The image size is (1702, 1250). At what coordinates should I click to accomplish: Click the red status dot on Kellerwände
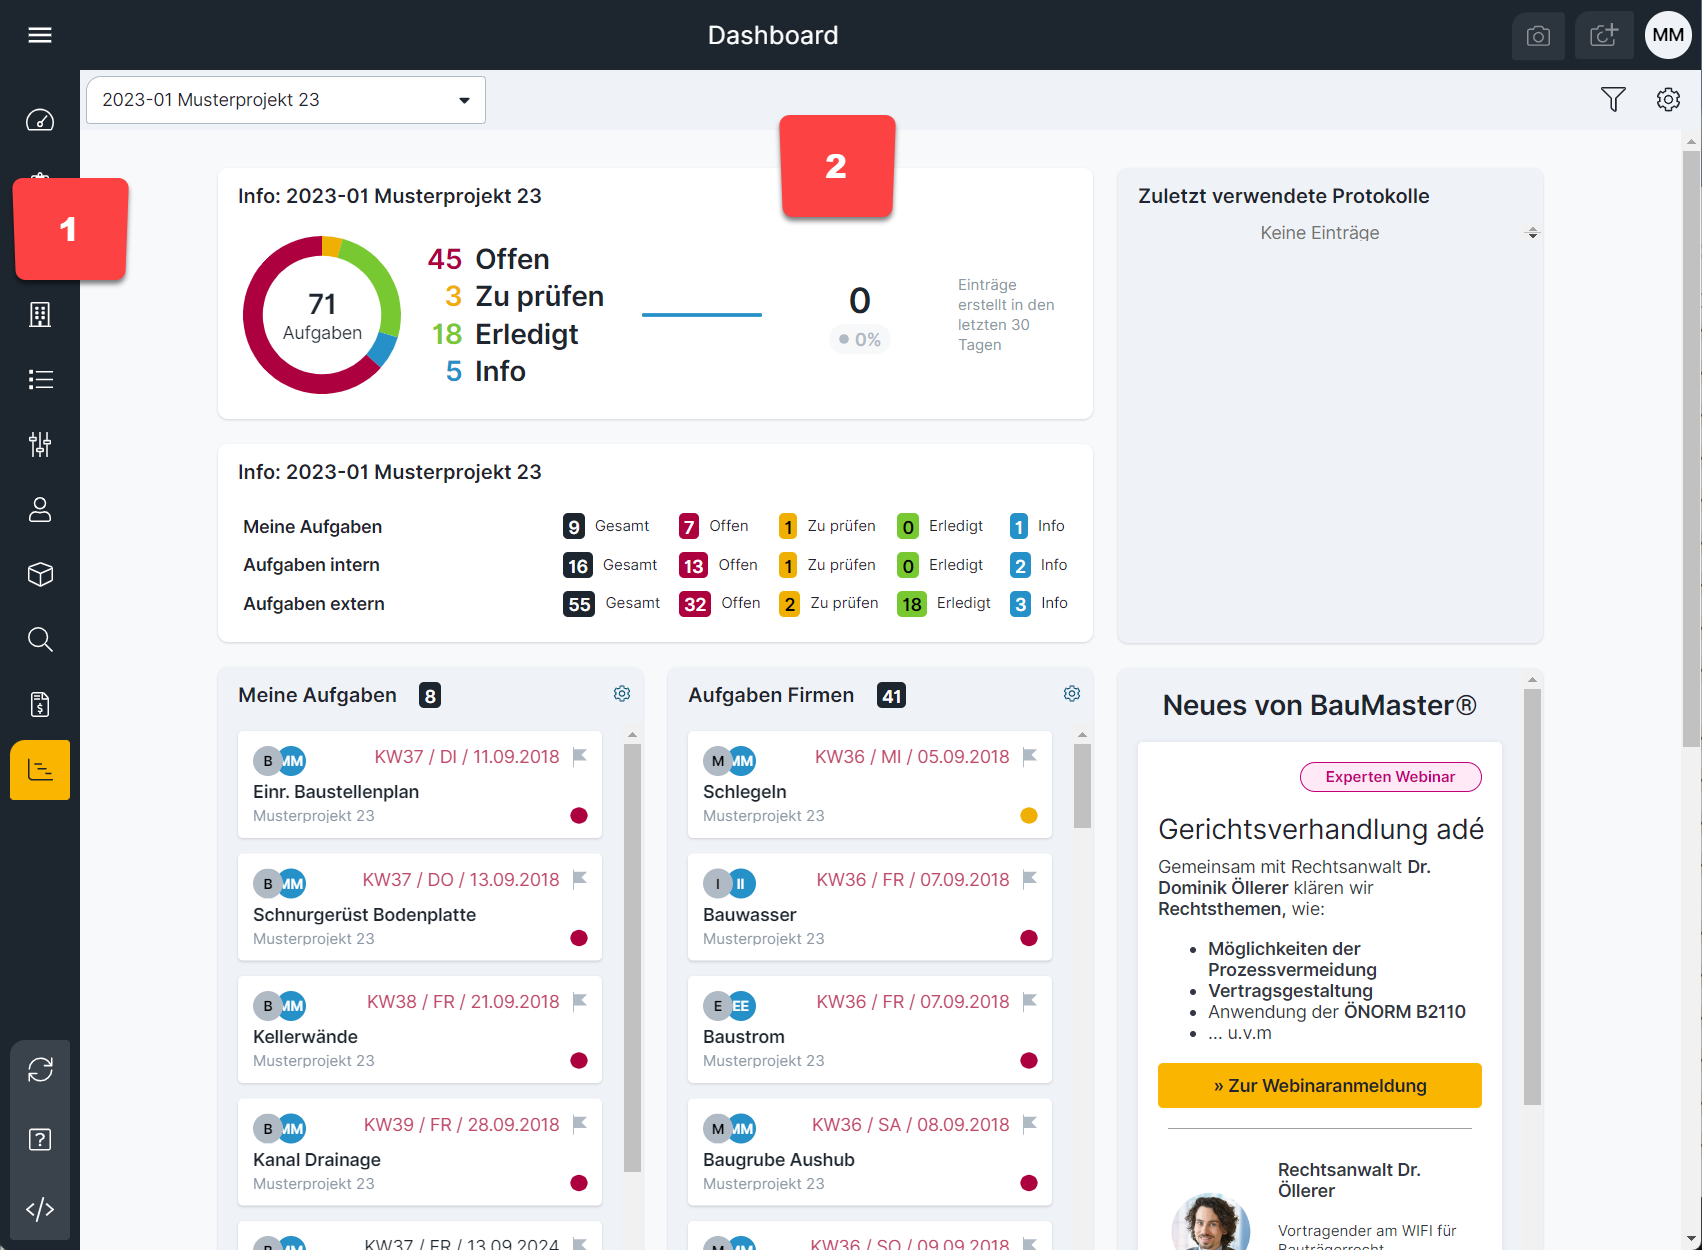coord(579,1061)
